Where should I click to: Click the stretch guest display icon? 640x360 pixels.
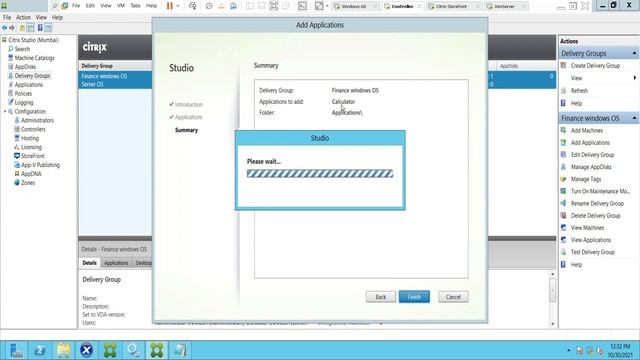click(319, 6)
